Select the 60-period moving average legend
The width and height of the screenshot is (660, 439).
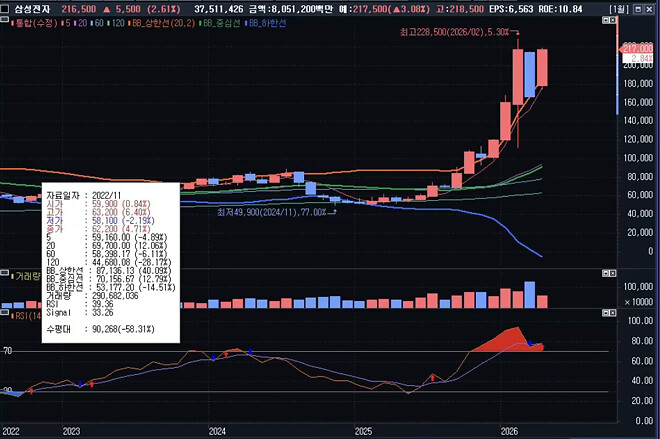[97, 23]
